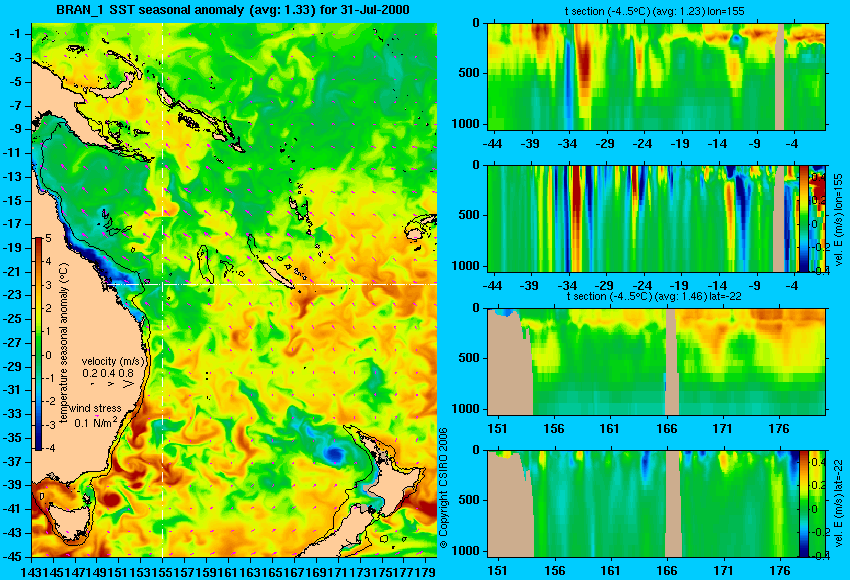Click the temperature seasonal anomaly color bar

pyautogui.click(x=38, y=344)
